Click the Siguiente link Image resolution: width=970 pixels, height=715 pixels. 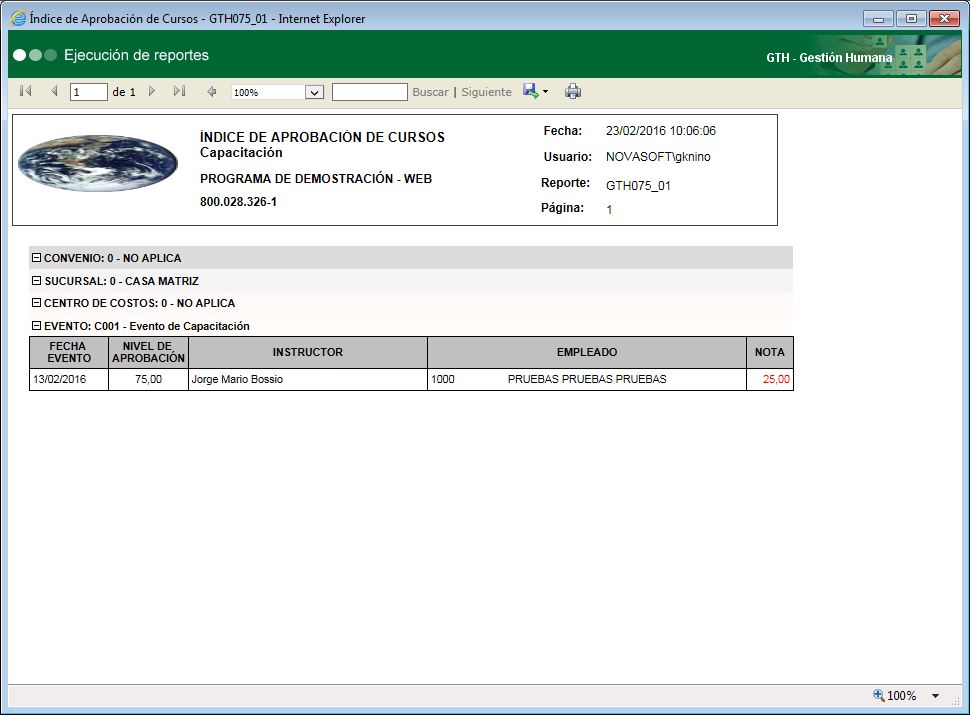tap(486, 92)
